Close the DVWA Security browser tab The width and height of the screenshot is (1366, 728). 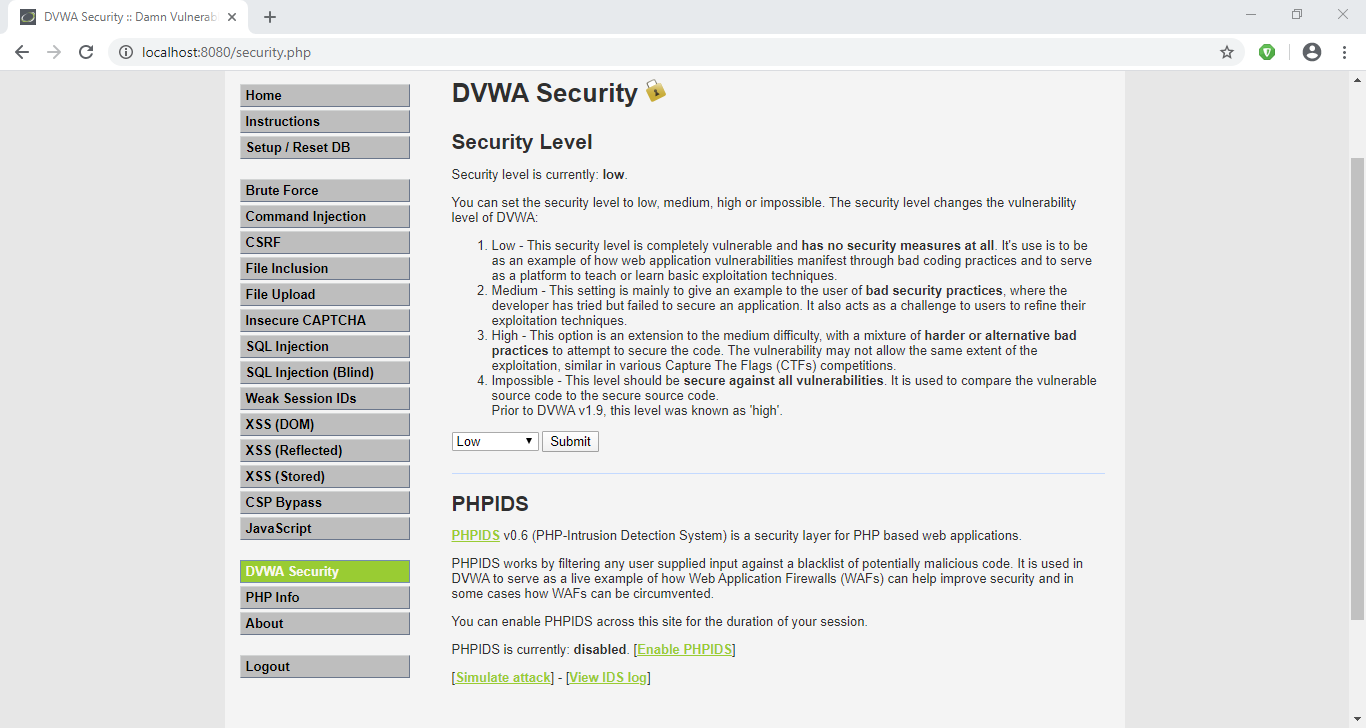[232, 17]
